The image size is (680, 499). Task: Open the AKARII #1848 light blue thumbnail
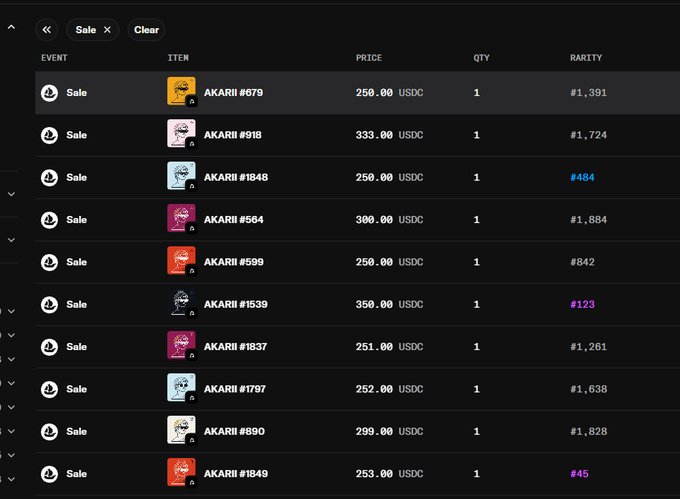pyautogui.click(x=181, y=176)
